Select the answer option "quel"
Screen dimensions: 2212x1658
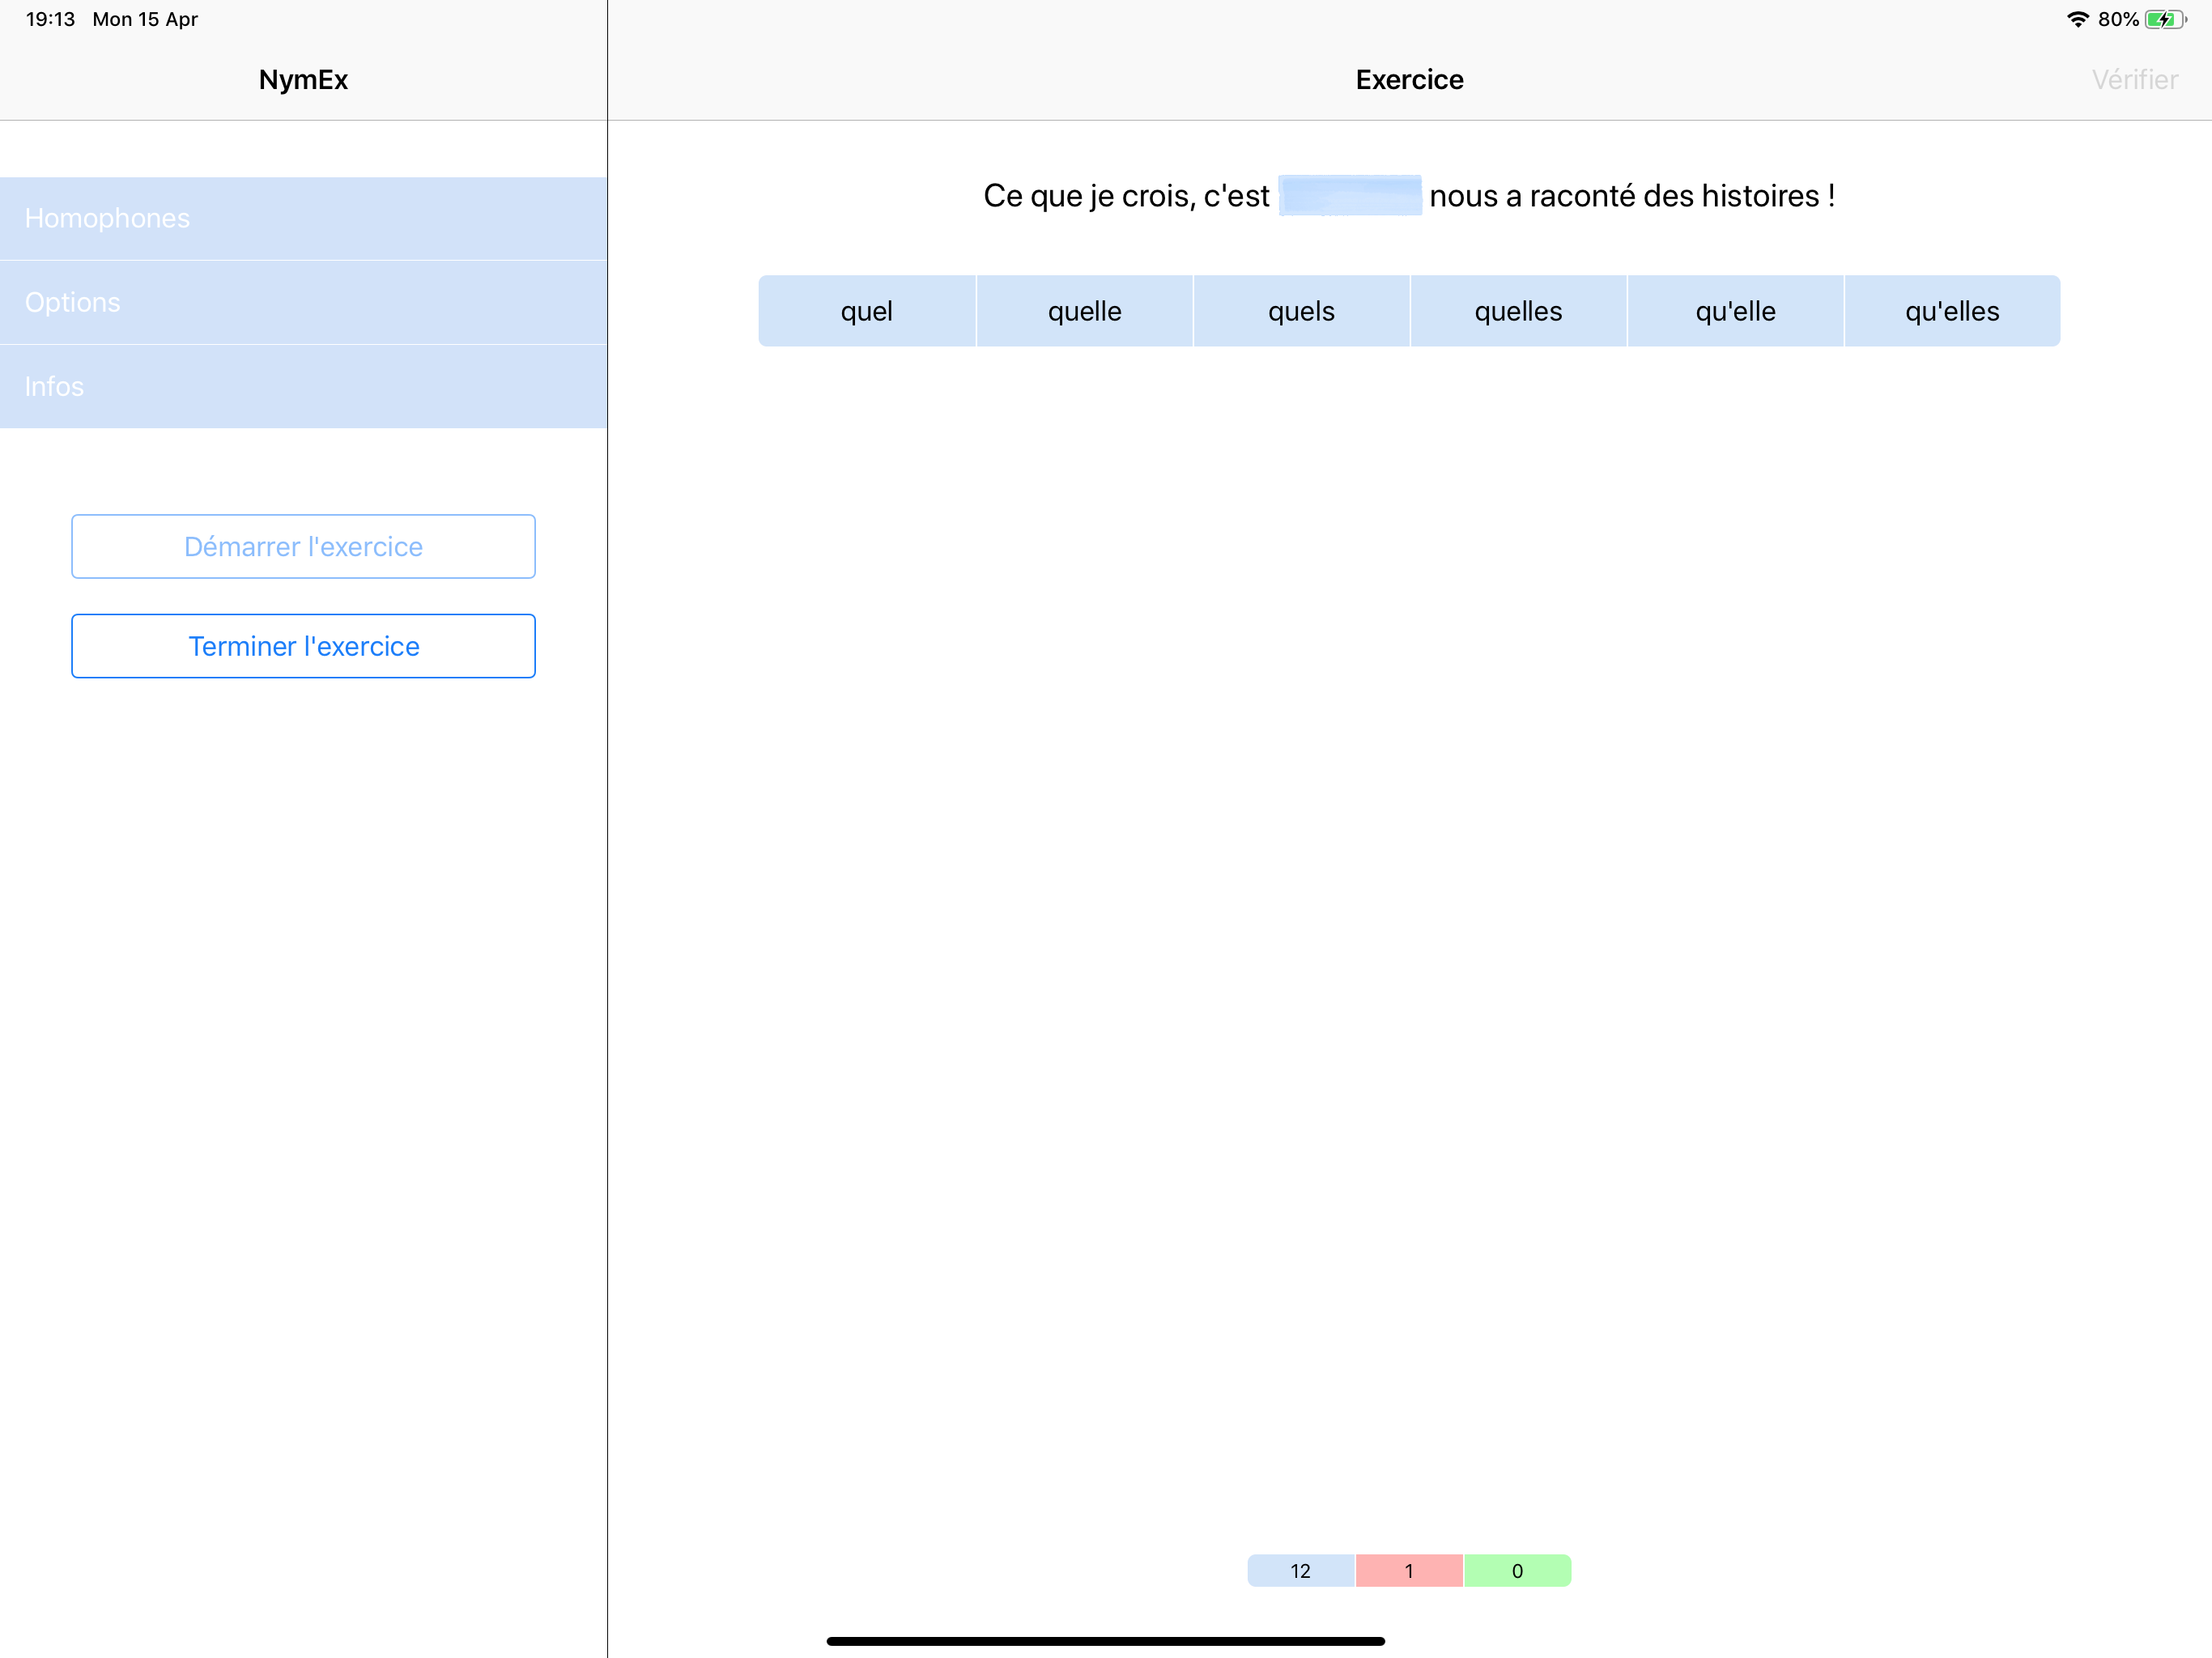click(866, 311)
